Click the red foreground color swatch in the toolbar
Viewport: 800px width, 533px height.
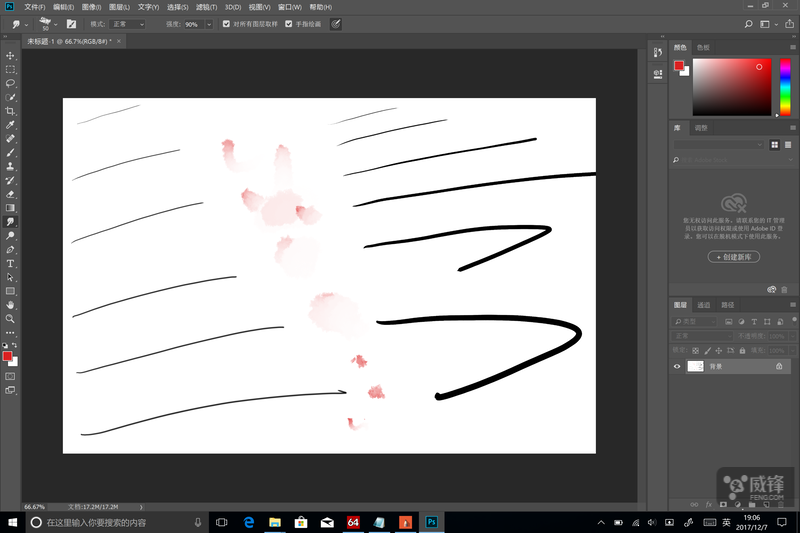7,356
